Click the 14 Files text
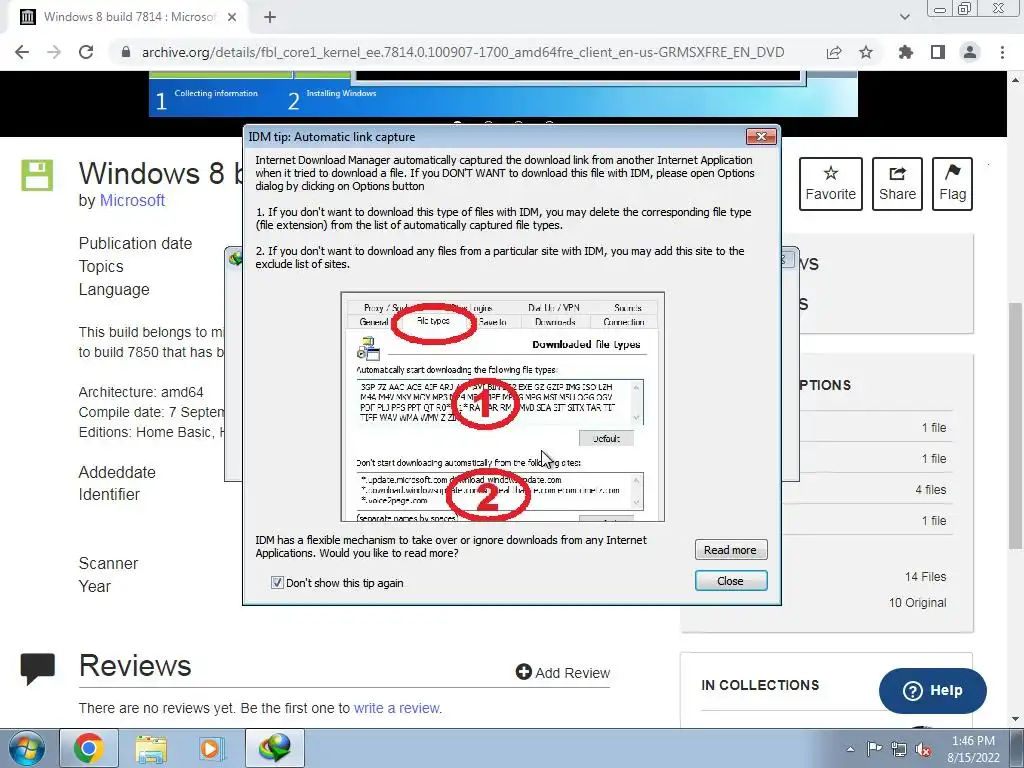The image size is (1024, 768). pyautogui.click(x=925, y=577)
